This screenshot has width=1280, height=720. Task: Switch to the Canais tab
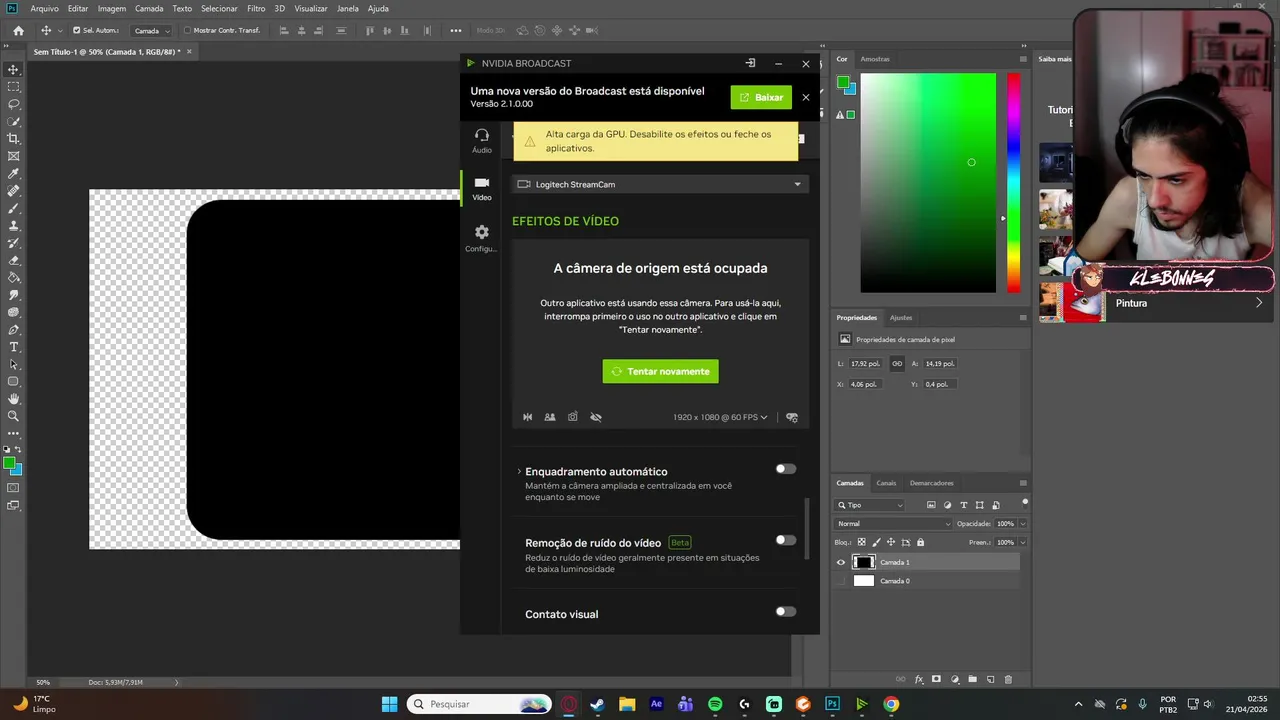886,483
